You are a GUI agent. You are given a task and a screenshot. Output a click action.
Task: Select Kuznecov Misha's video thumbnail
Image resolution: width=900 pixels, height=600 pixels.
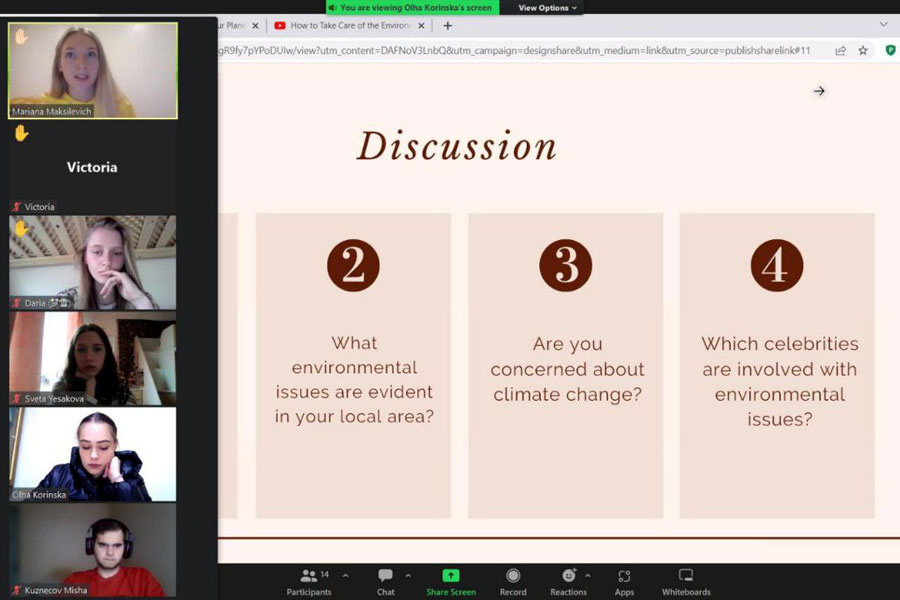[93, 550]
